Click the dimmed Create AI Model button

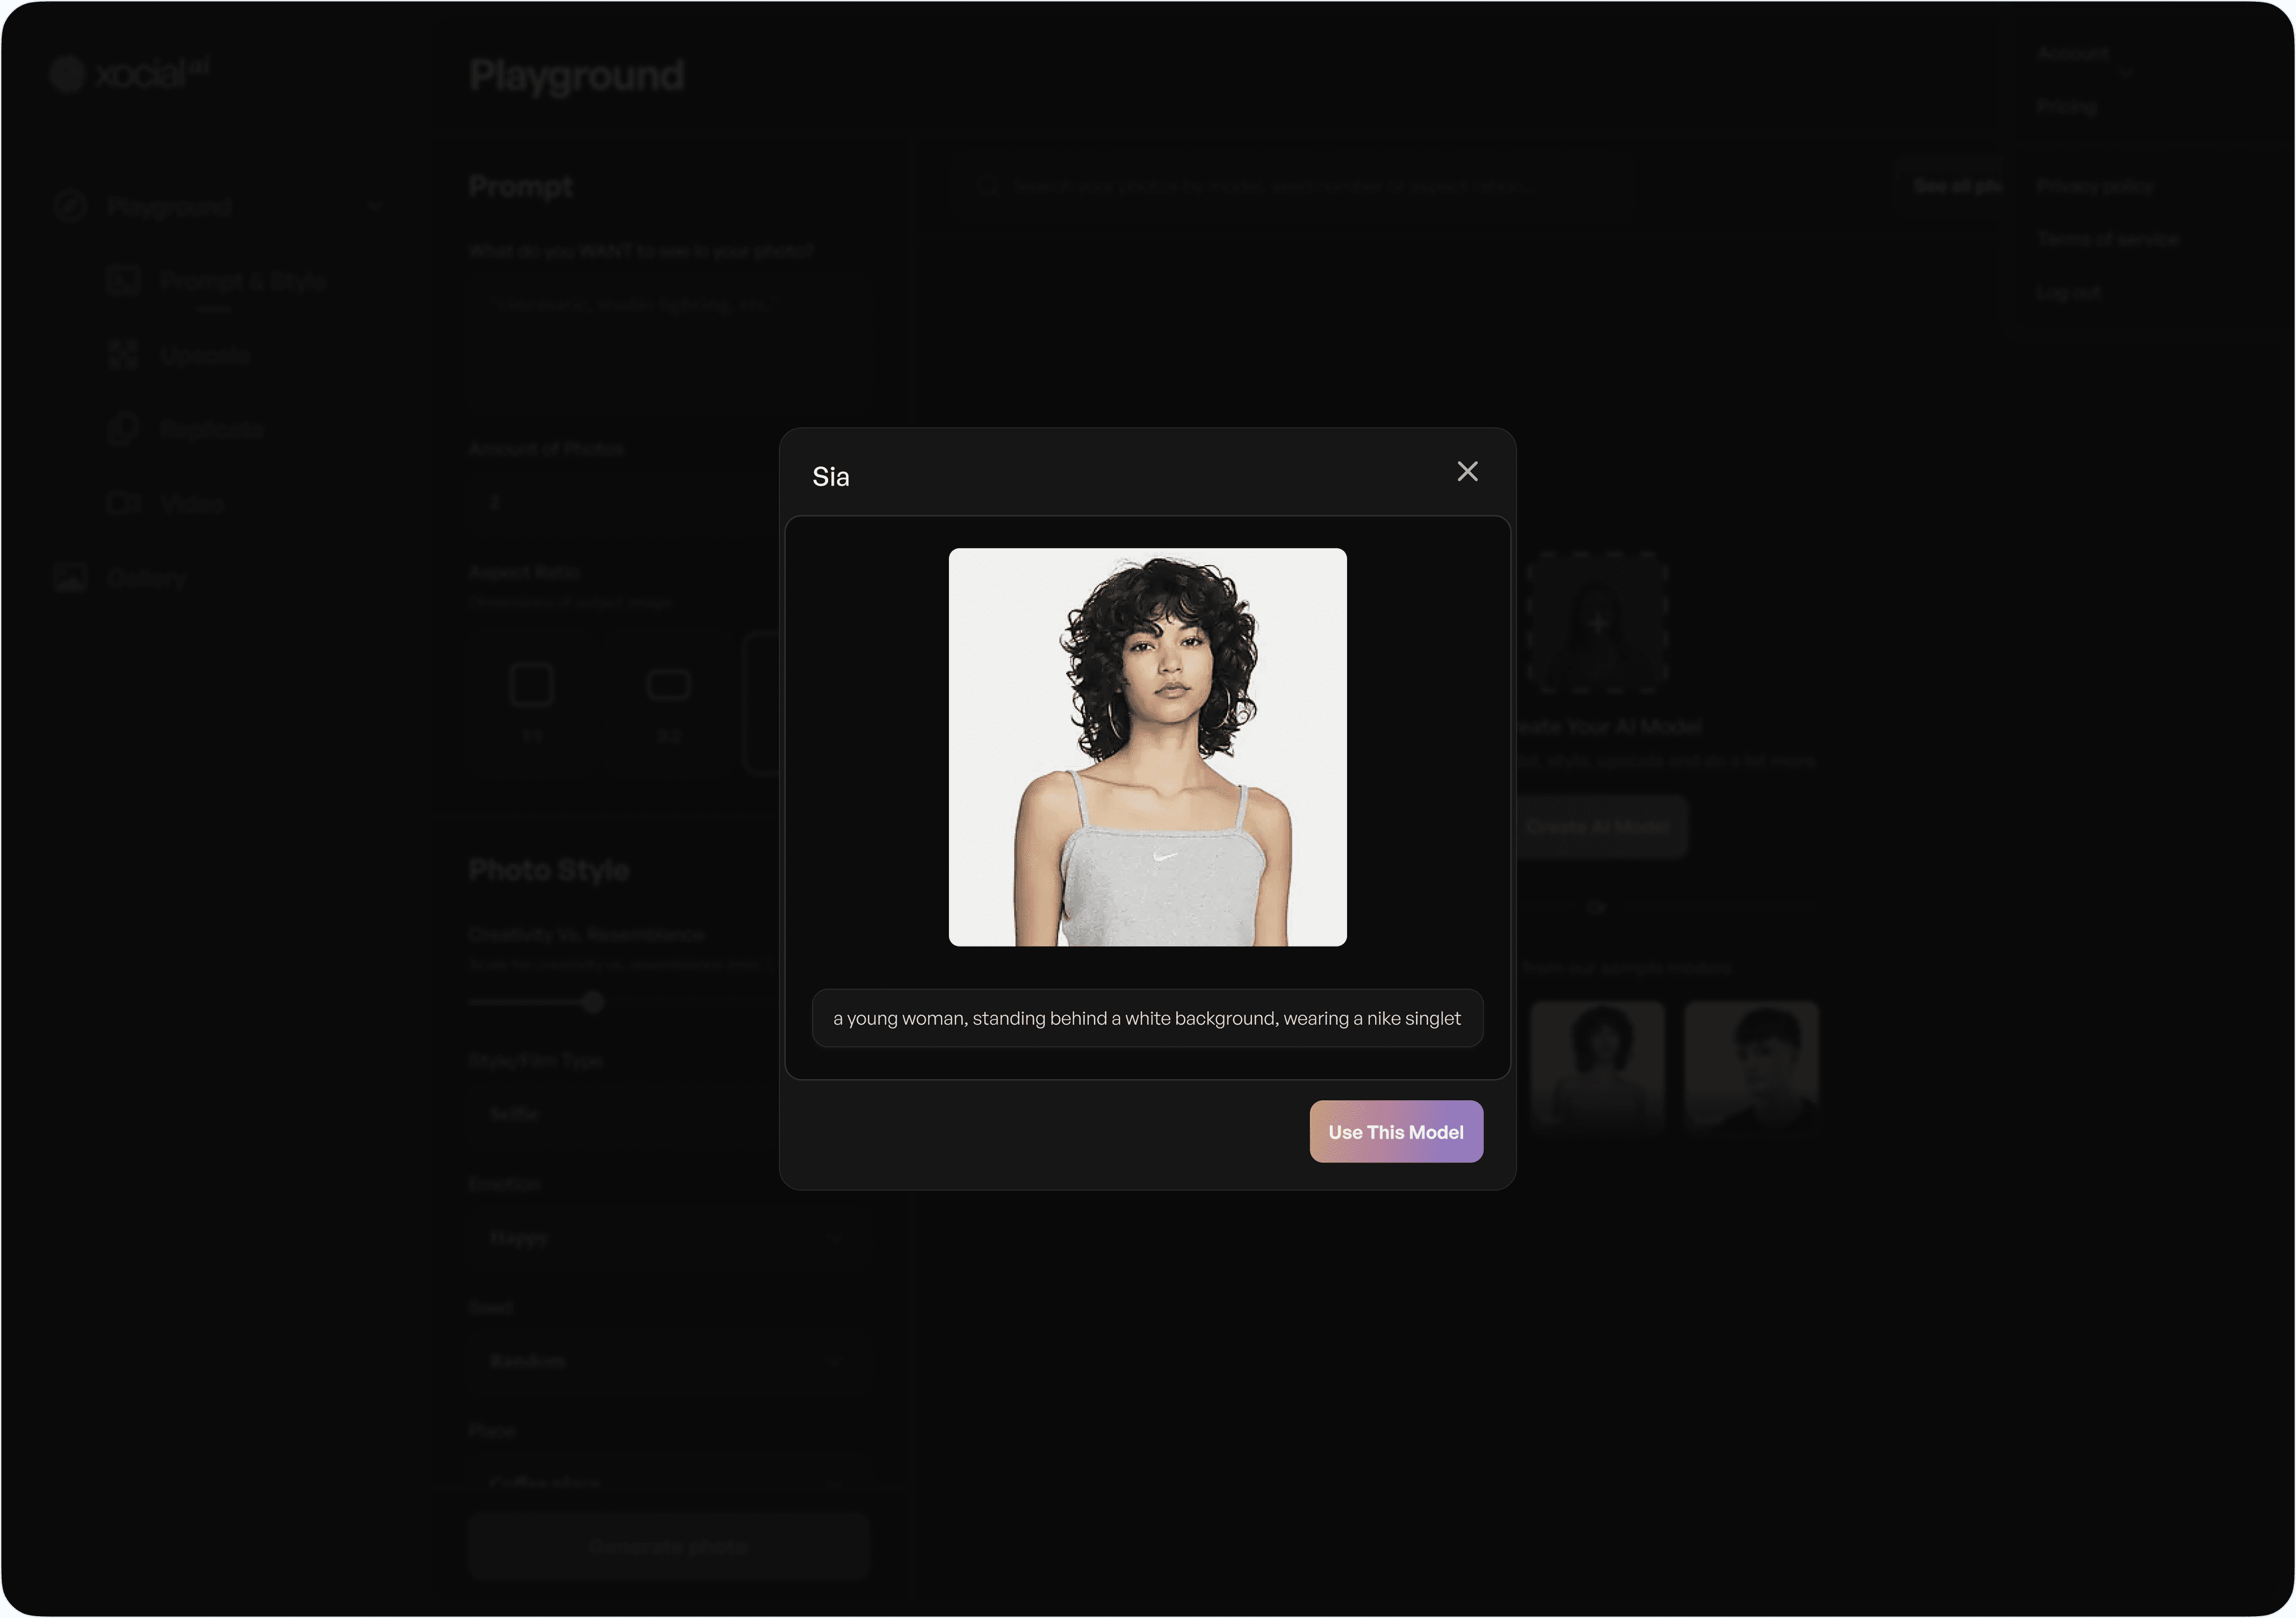[x=1597, y=826]
